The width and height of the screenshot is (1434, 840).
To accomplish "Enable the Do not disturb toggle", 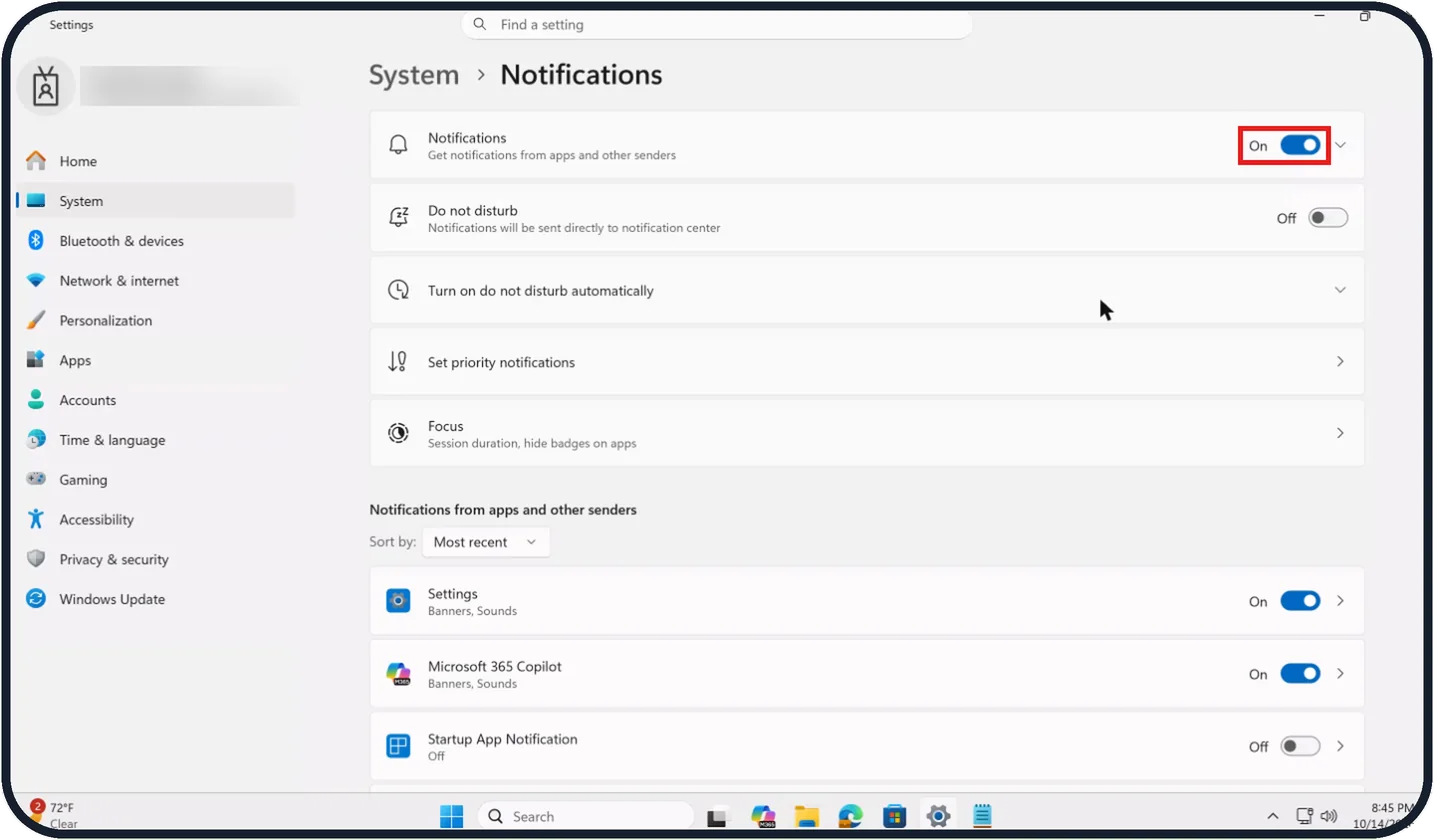I will 1328,218.
